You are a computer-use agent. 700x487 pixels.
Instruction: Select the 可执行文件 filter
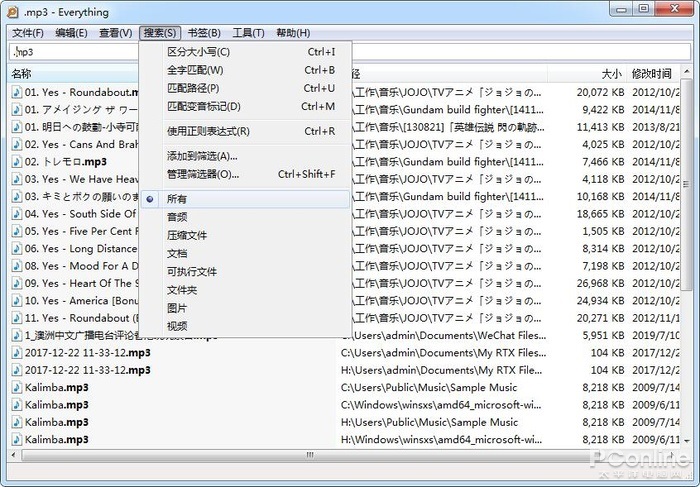click(x=246, y=272)
